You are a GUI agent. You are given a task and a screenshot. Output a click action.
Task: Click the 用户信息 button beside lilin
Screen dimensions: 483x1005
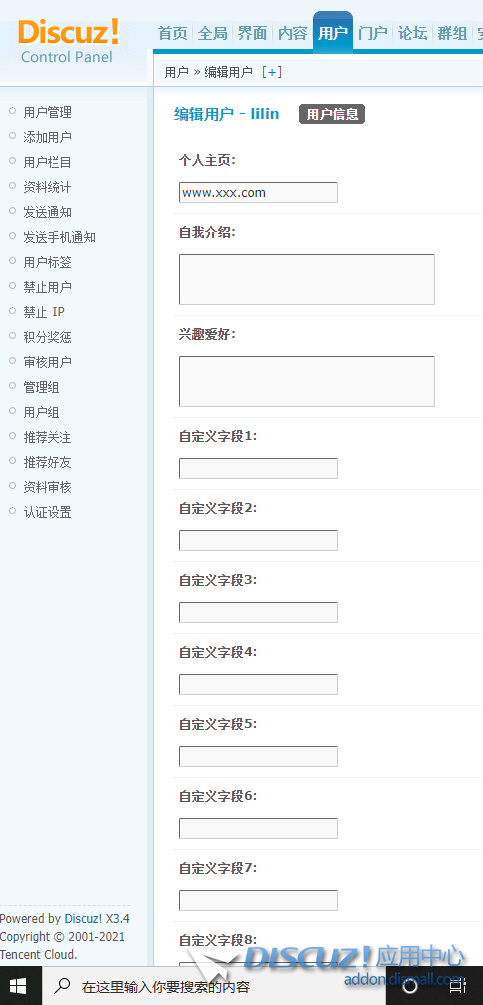point(332,114)
